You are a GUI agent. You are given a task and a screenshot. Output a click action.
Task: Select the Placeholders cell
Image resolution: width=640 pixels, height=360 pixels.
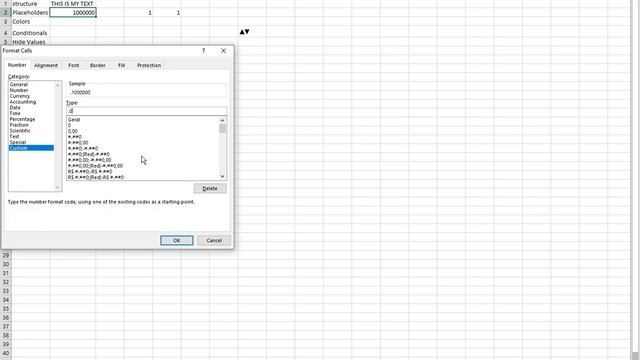(31, 13)
